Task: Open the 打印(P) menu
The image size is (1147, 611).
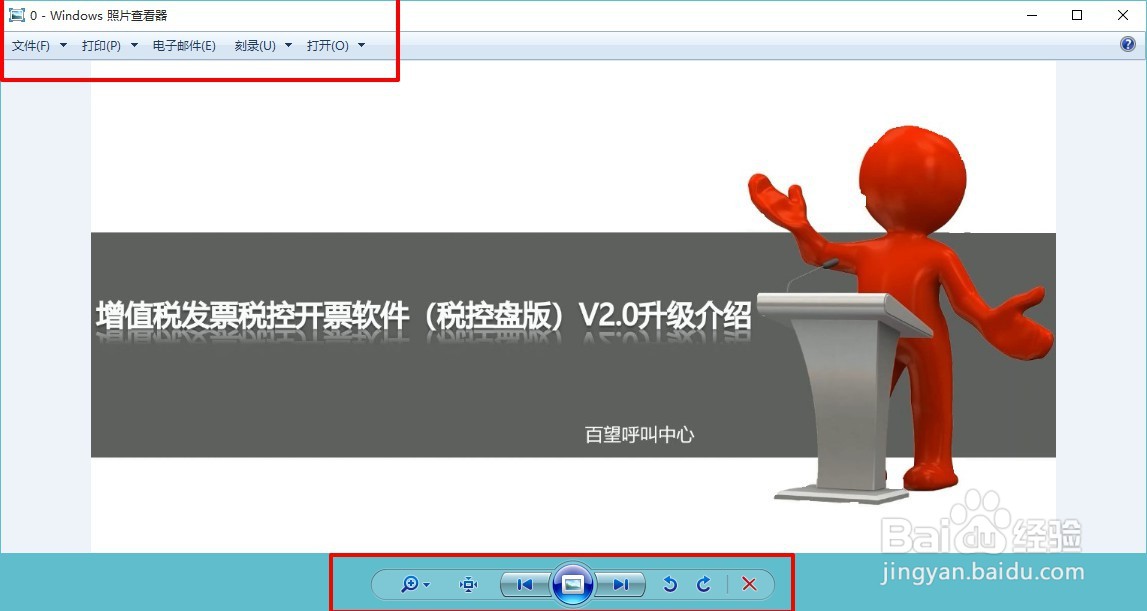Action: [101, 45]
